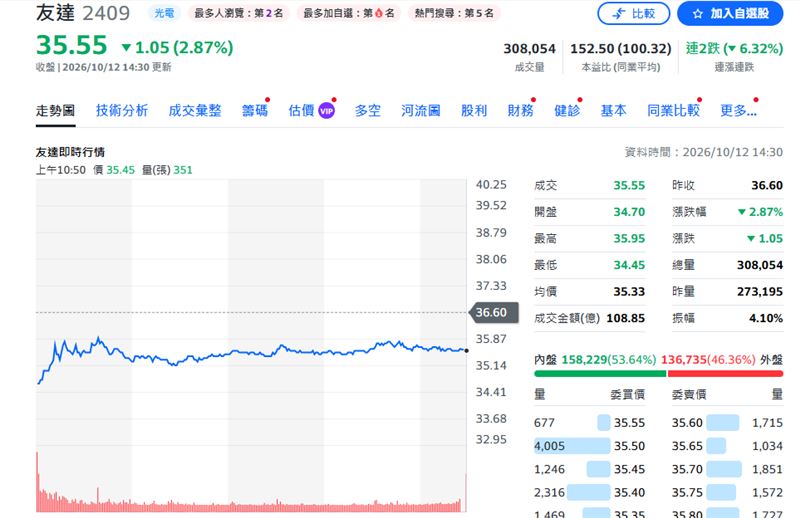
Task: Click star icon in 加入自選股 button
Action: click(697, 14)
